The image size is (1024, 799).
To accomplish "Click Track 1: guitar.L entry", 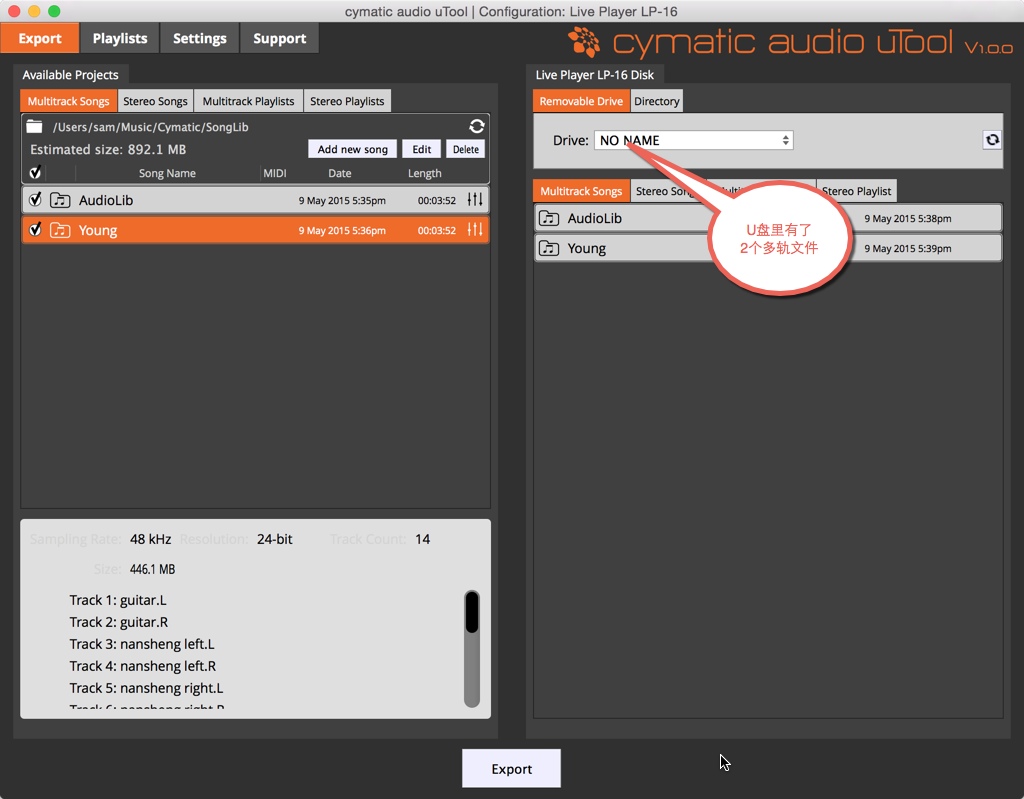I will [x=118, y=600].
